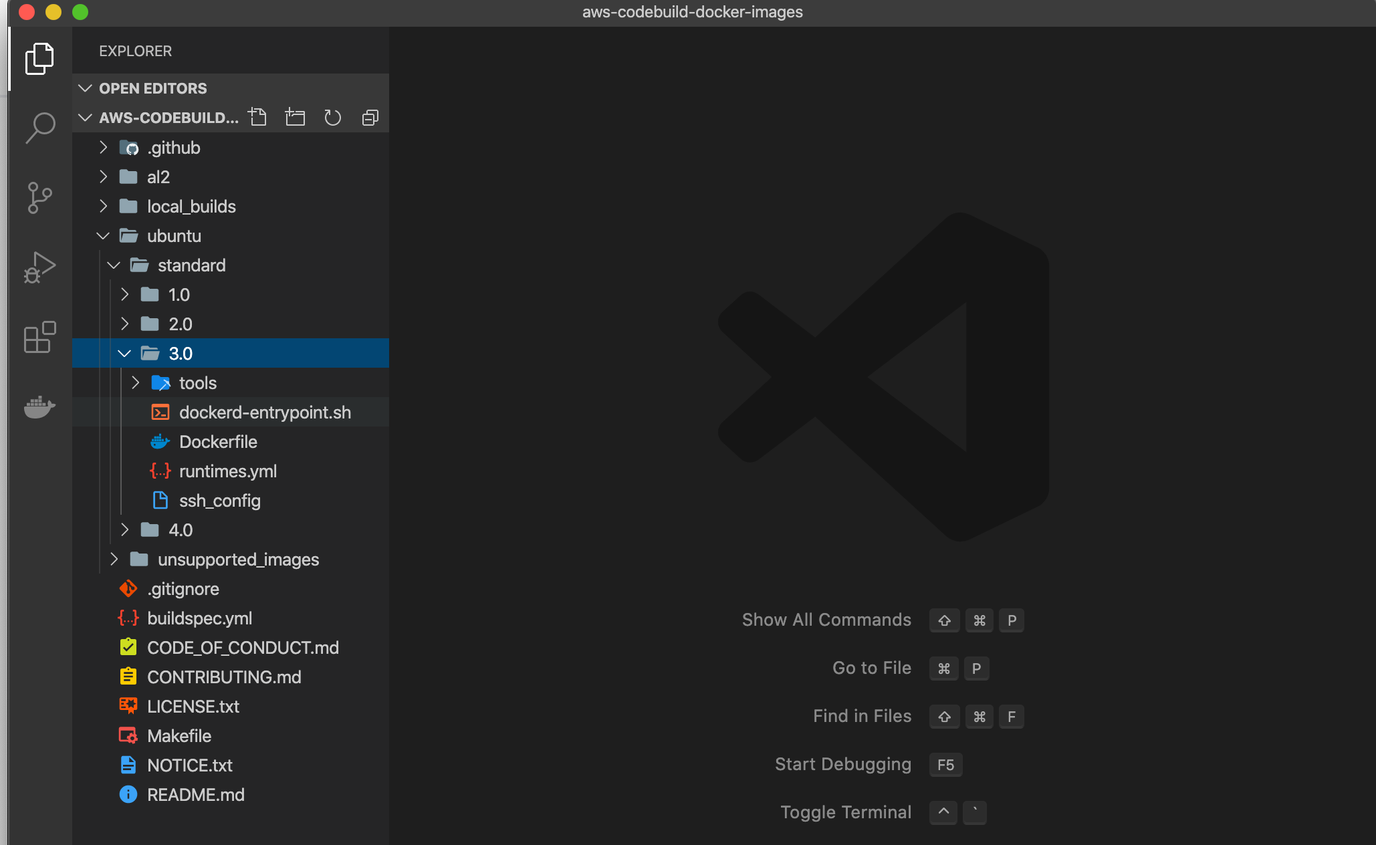Click the file icon beside ssh_config
This screenshot has height=845, width=1376.
[x=160, y=500]
